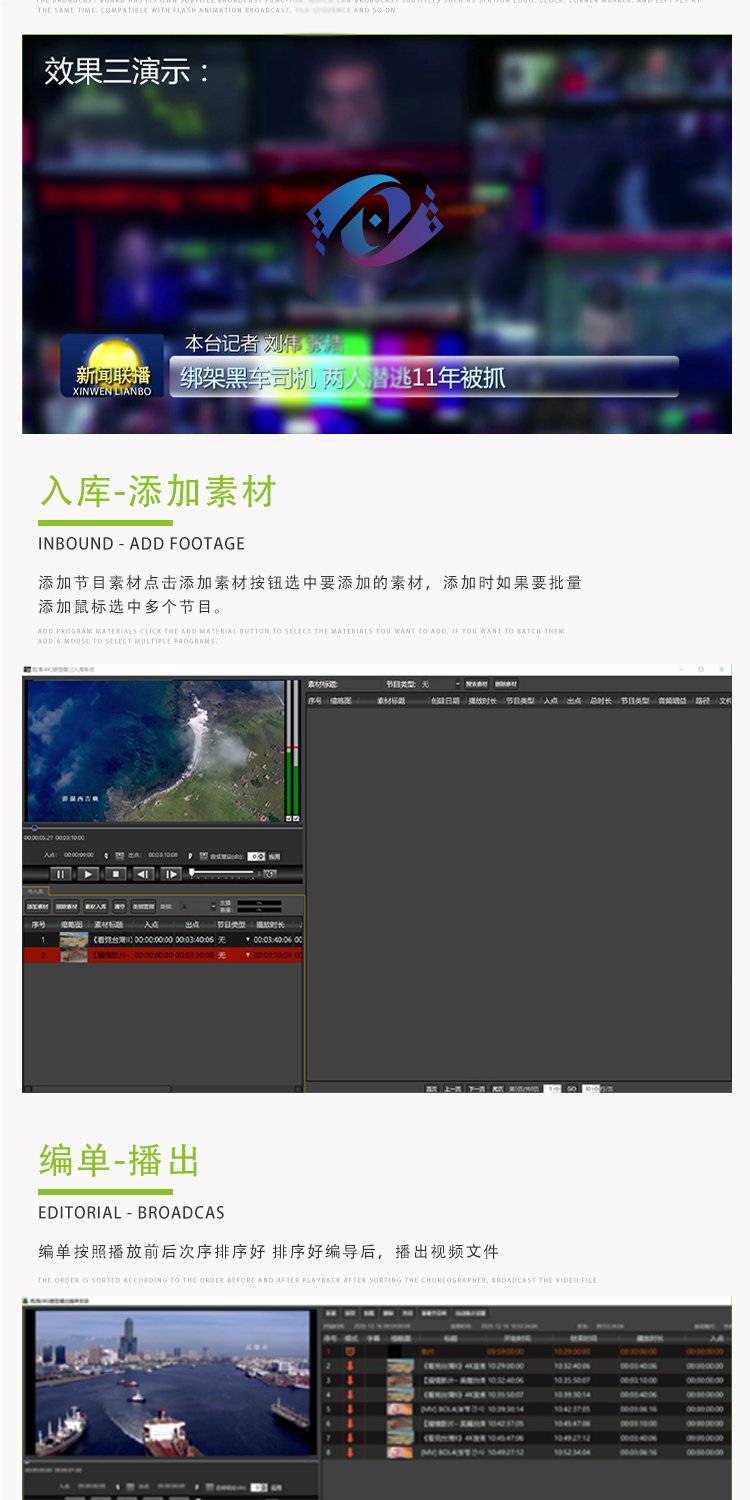Click the playback speed slider handle
Screen dimensions: 750x1500
(x=192, y=873)
